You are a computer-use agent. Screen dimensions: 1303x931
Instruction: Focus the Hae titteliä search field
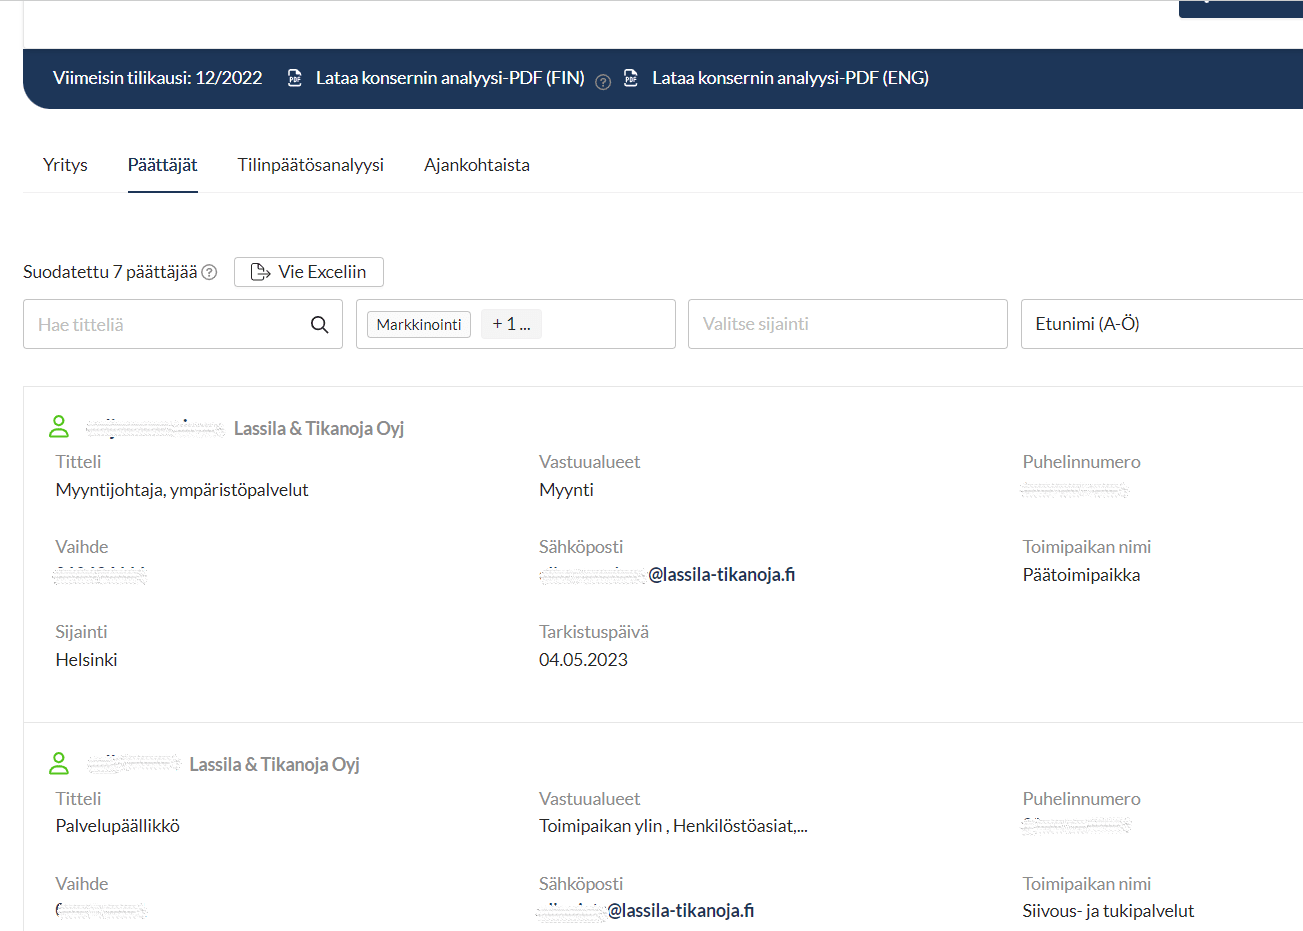183,324
